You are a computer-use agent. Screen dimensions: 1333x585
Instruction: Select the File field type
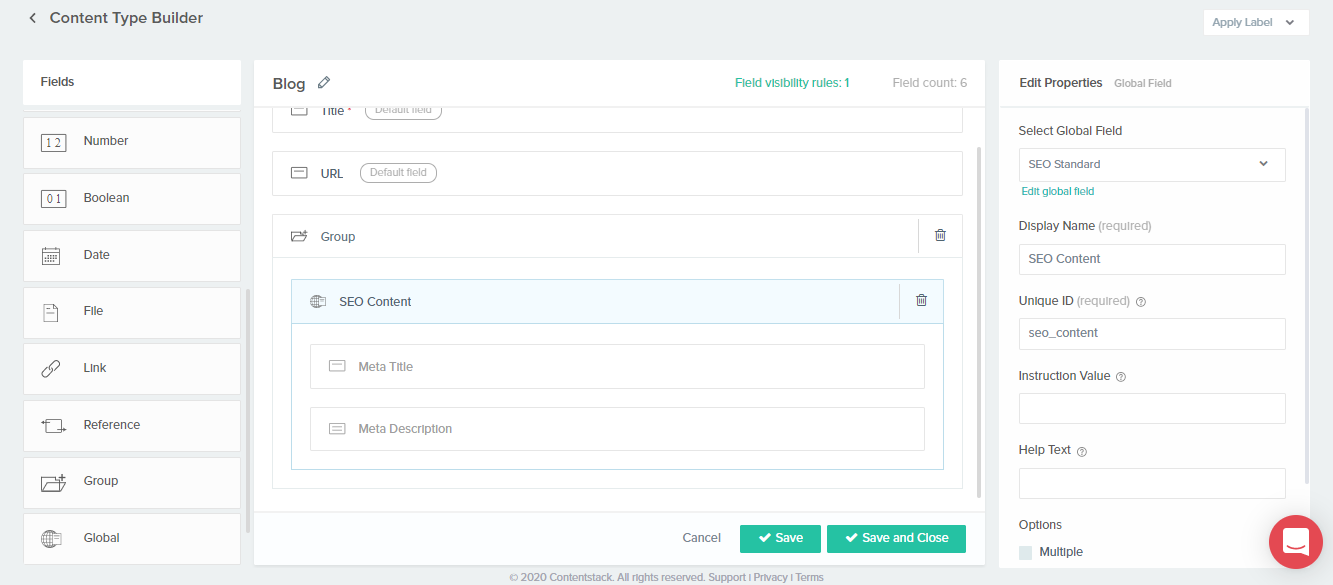[132, 312]
